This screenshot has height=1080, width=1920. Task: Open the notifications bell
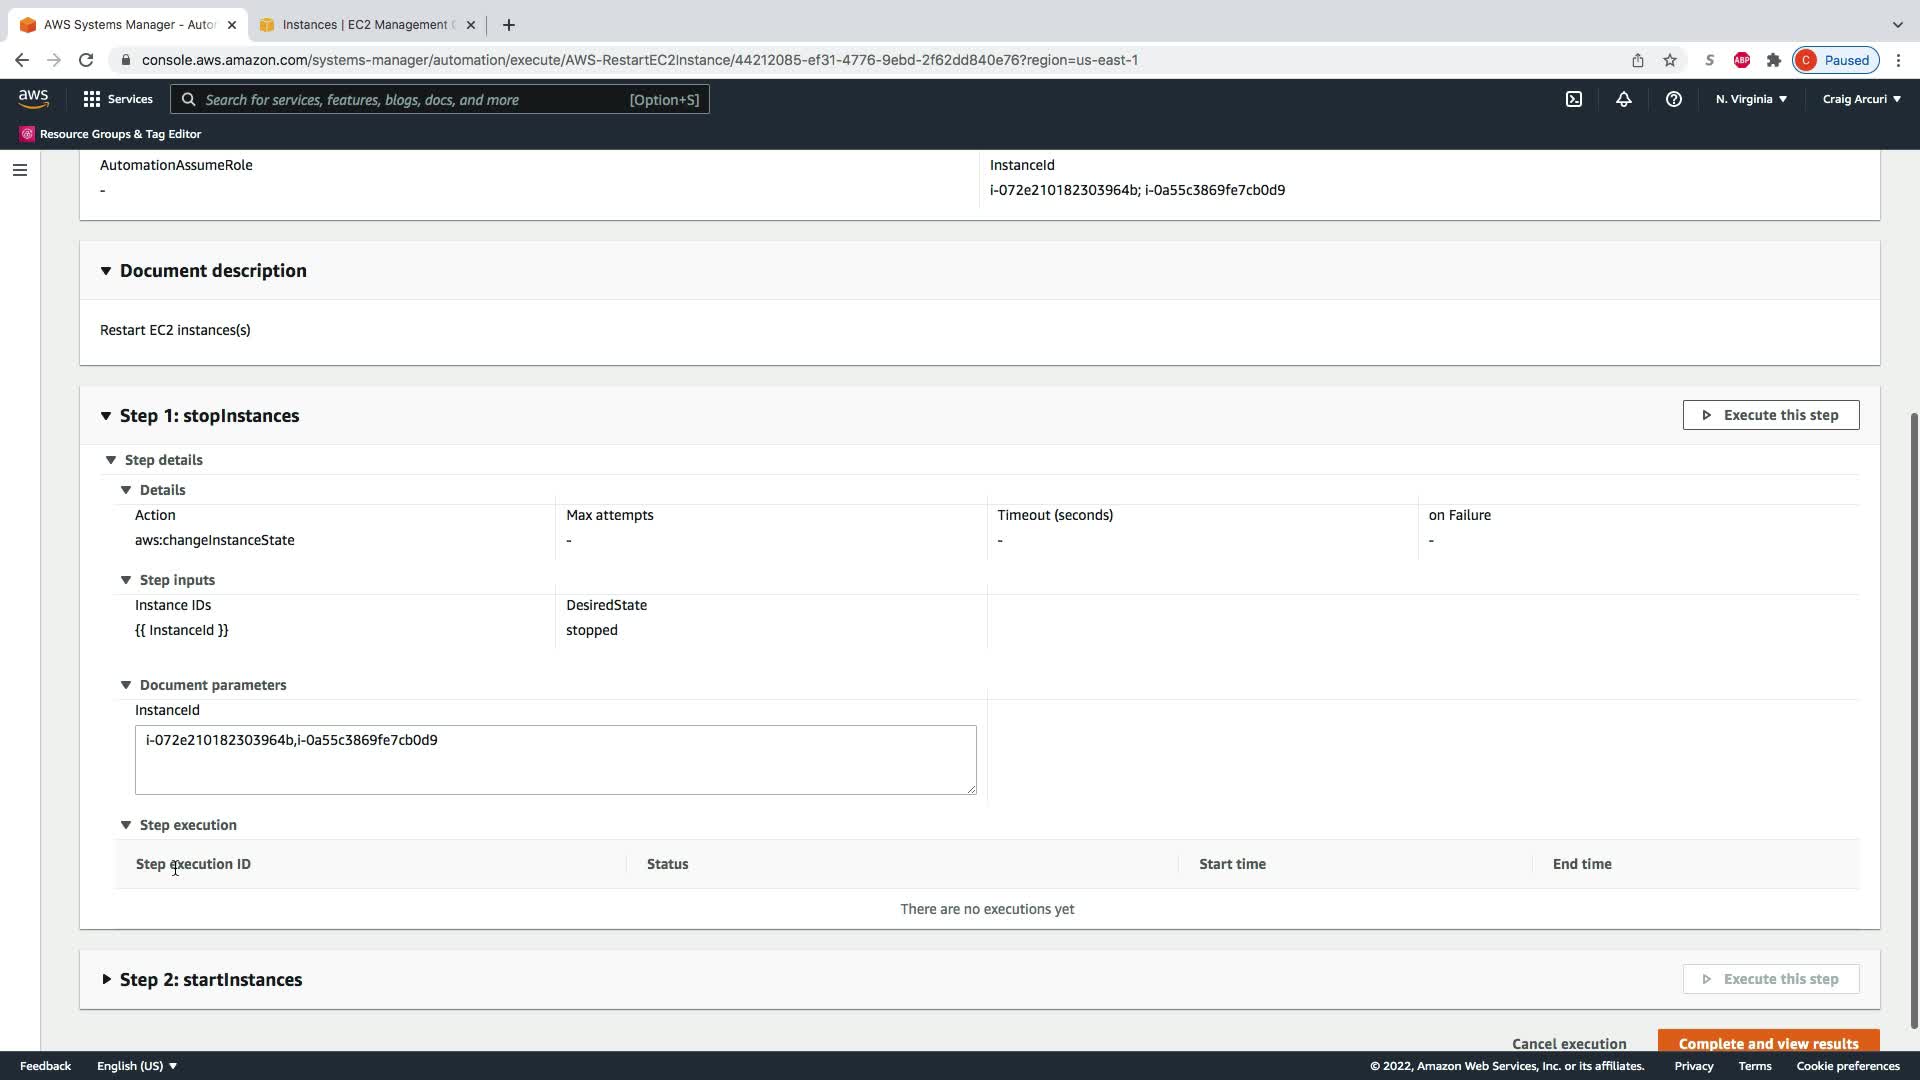[1623, 99]
